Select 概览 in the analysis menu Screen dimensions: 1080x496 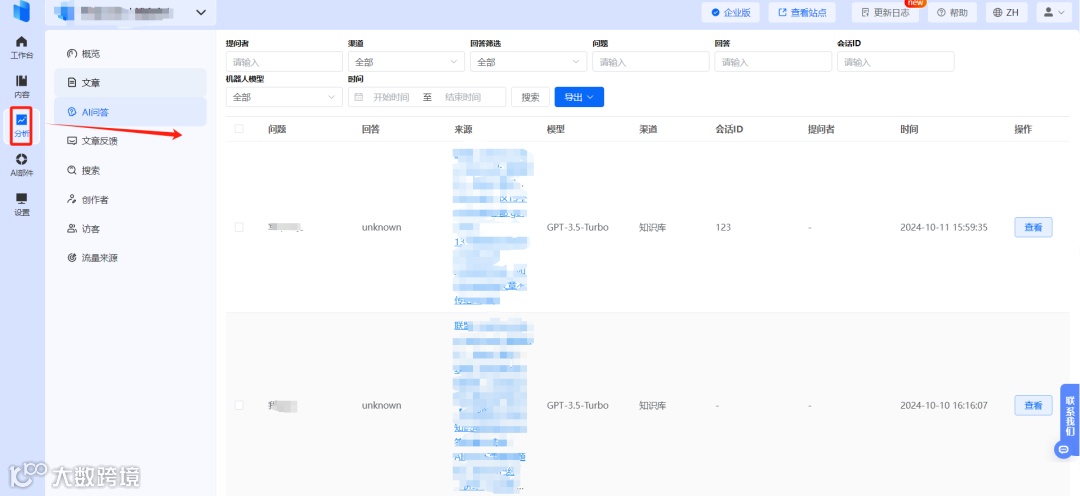[130, 54]
